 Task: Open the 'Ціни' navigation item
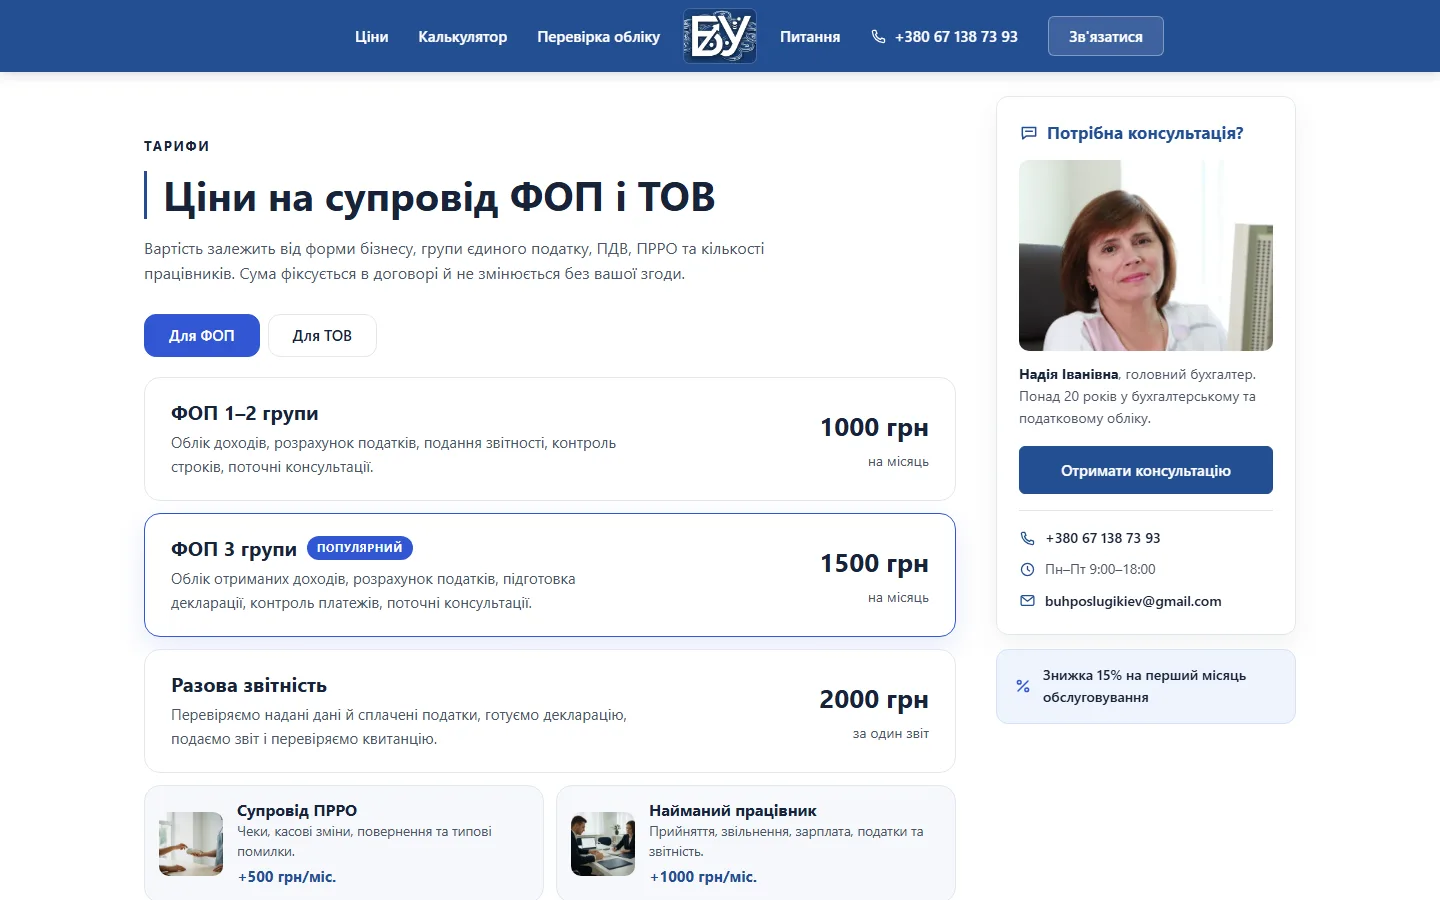pyautogui.click(x=371, y=36)
